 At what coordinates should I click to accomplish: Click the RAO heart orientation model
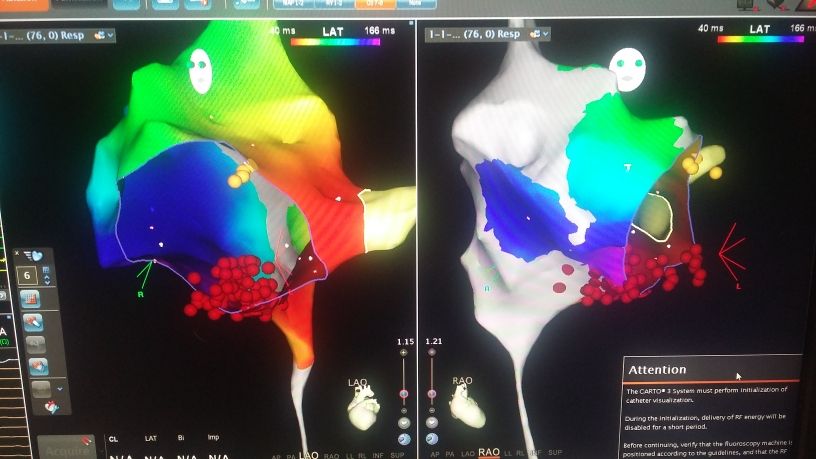pos(468,405)
